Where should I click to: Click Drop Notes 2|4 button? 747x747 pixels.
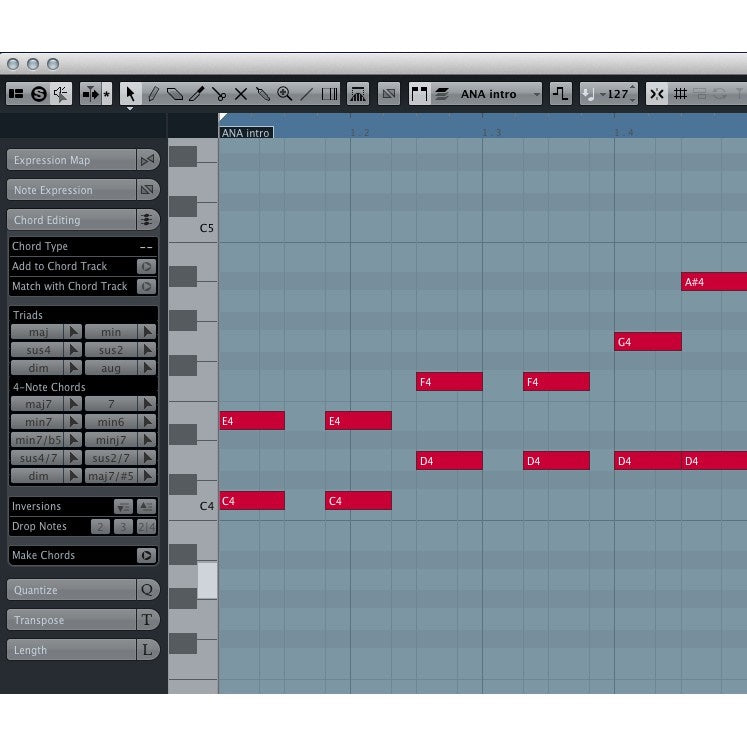click(x=146, y=527)
